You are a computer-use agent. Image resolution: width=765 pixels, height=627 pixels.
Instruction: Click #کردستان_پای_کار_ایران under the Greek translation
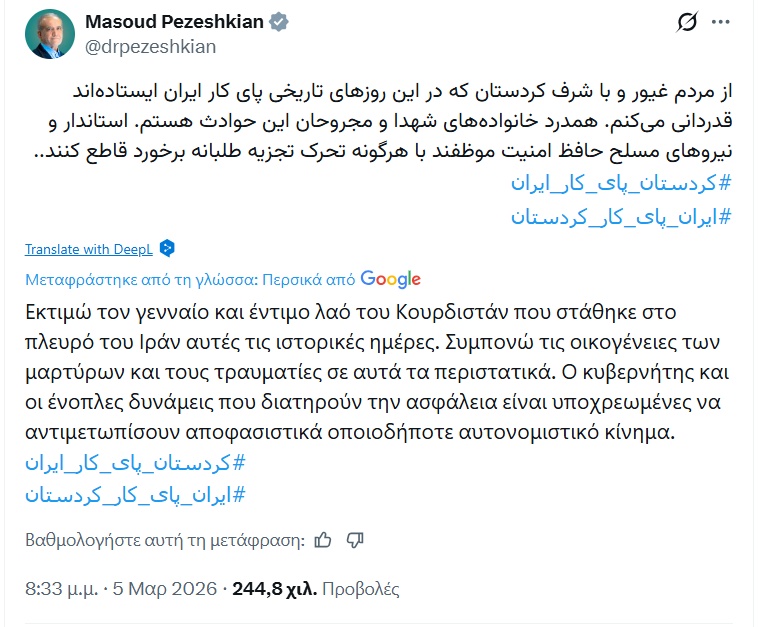pyautogui.click(x=135, y=463)
